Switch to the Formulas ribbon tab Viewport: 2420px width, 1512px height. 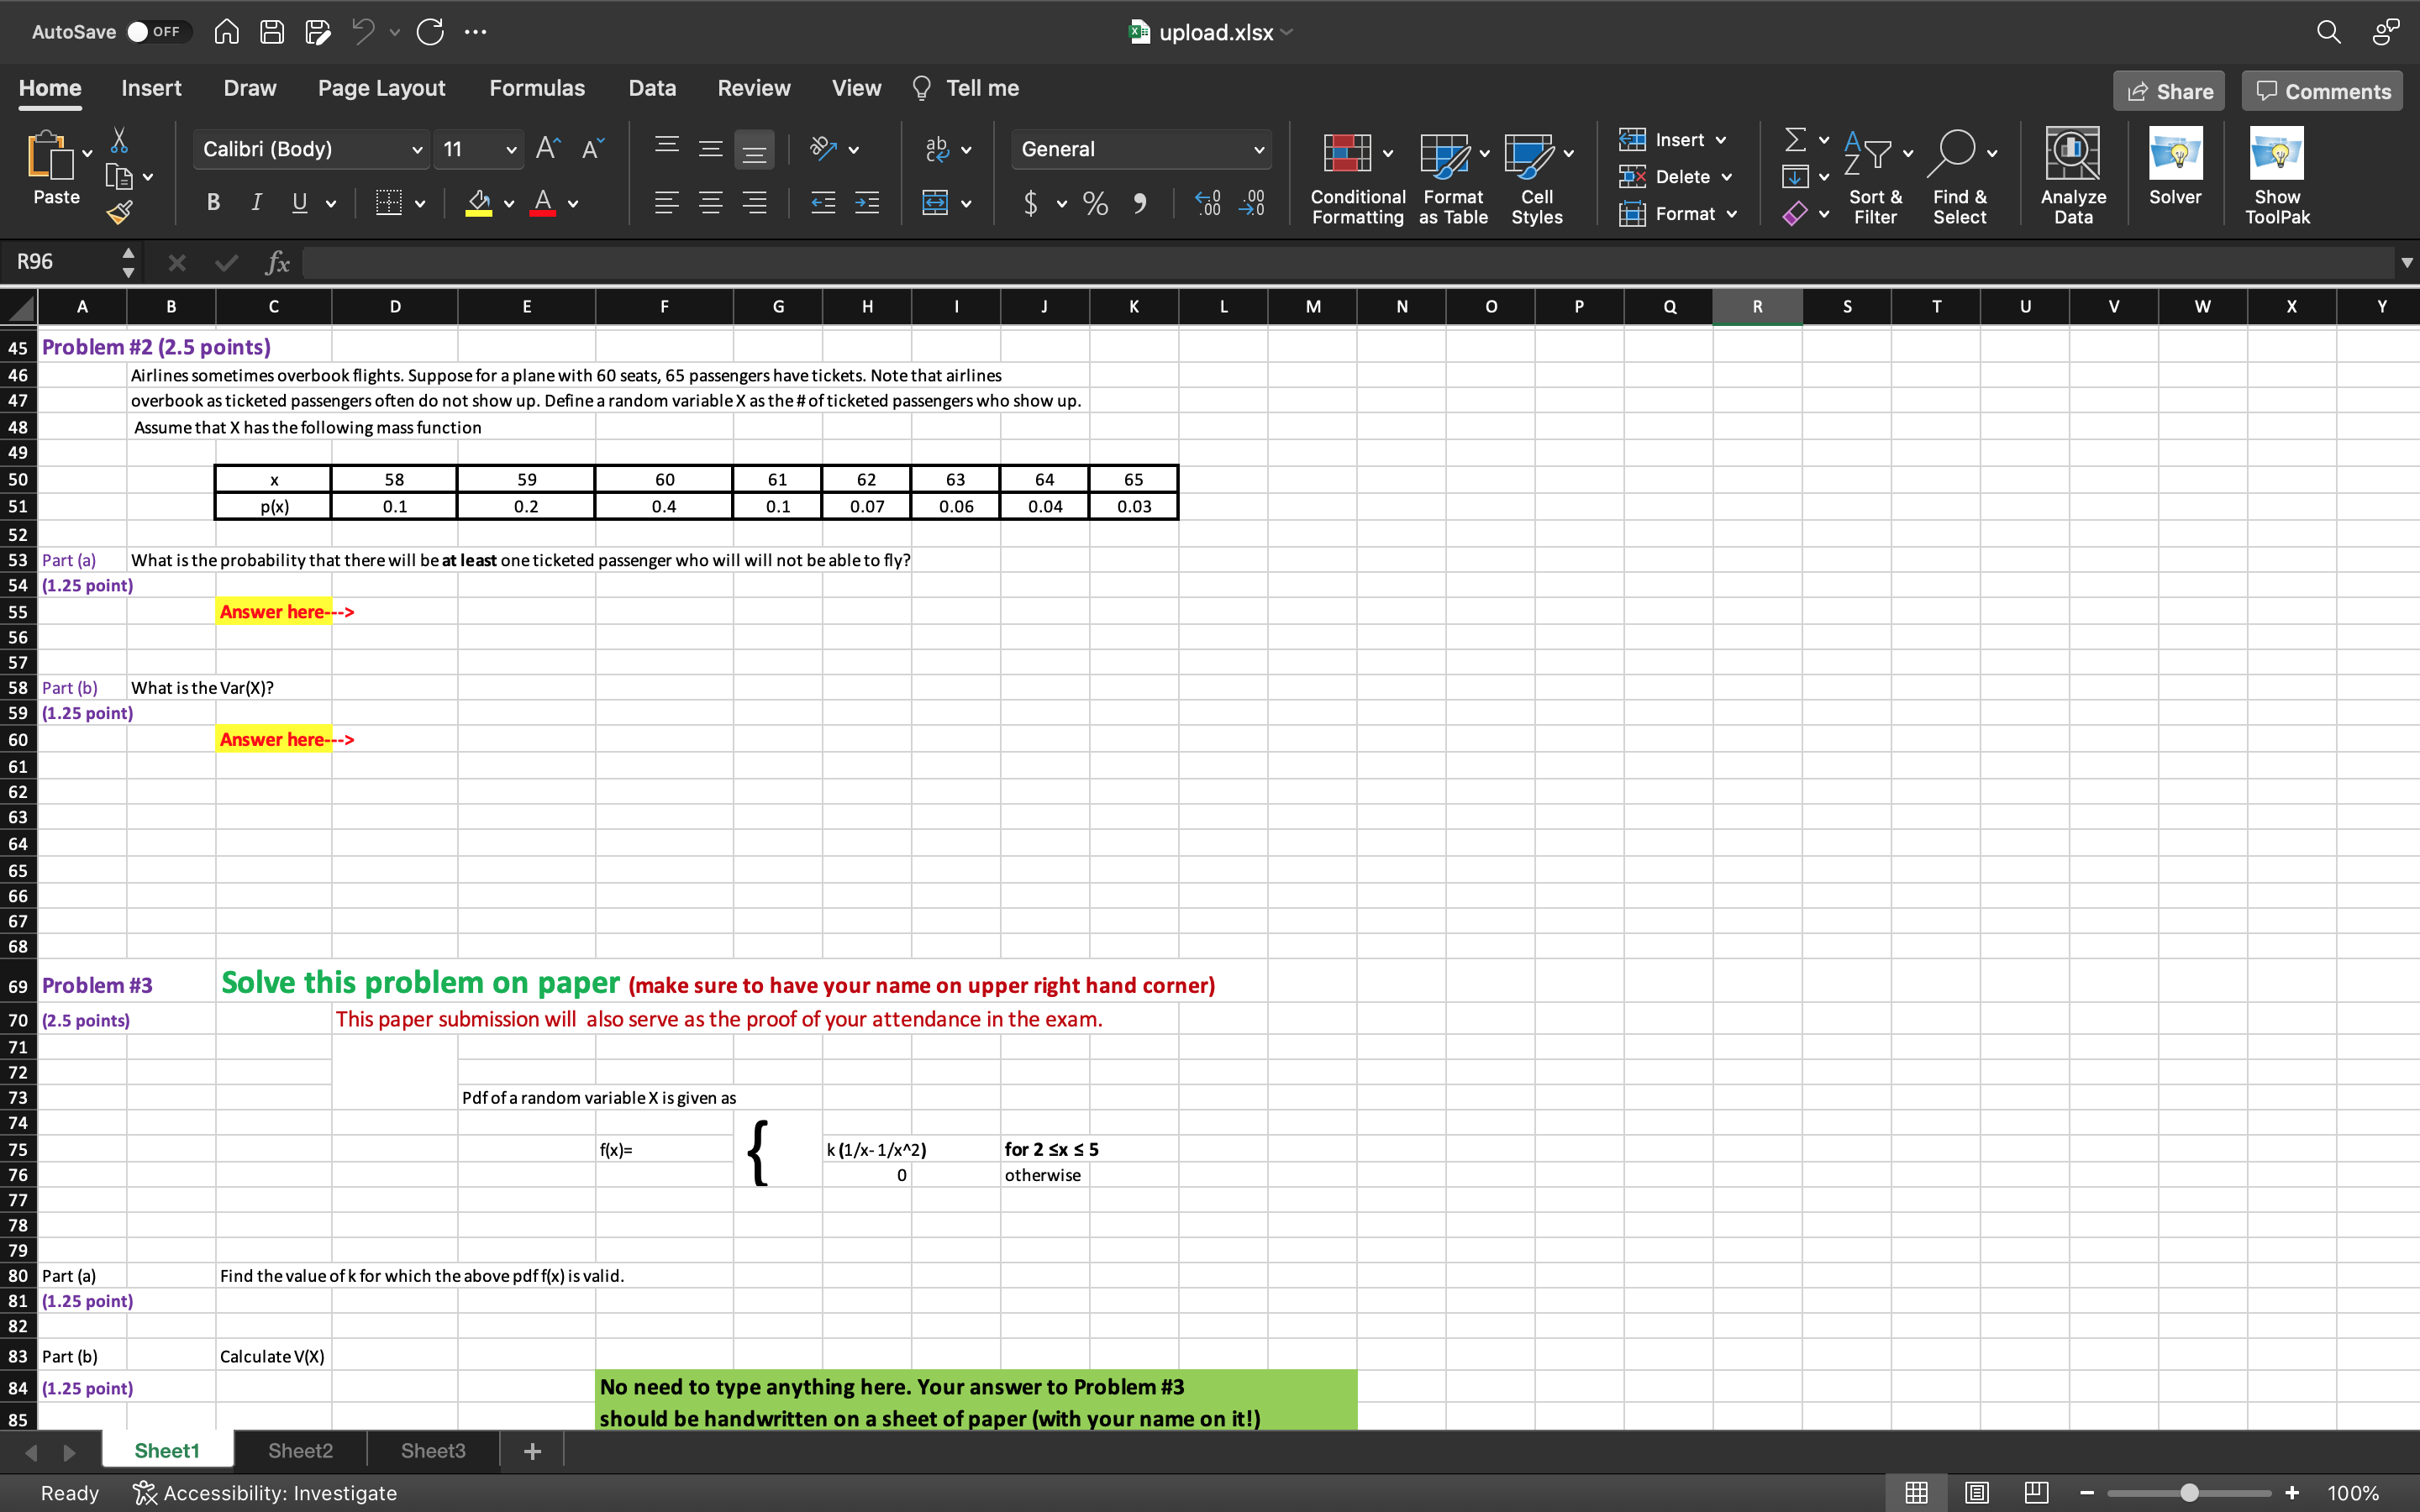point(536,88)
